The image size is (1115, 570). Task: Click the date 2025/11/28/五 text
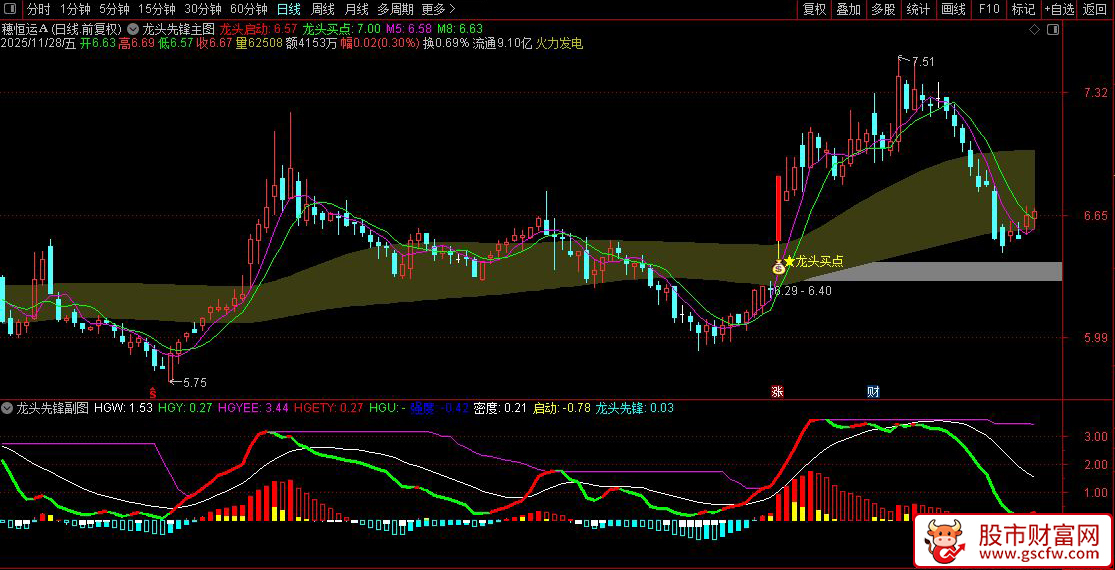coord(38,43)
